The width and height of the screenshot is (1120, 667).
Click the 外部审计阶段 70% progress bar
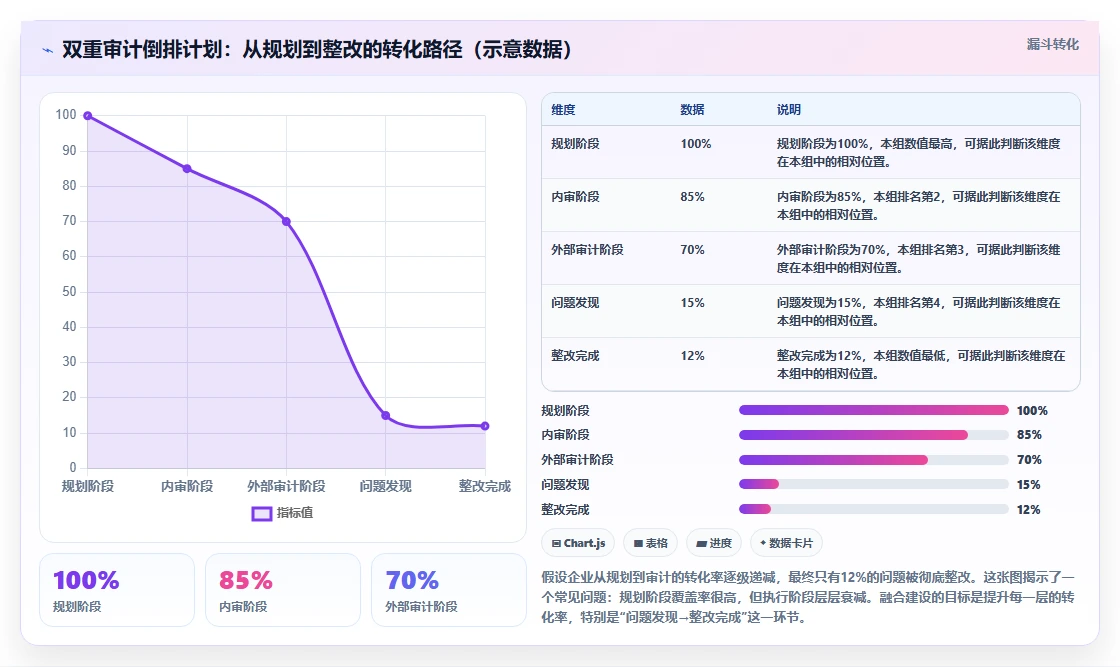(874, 460)
